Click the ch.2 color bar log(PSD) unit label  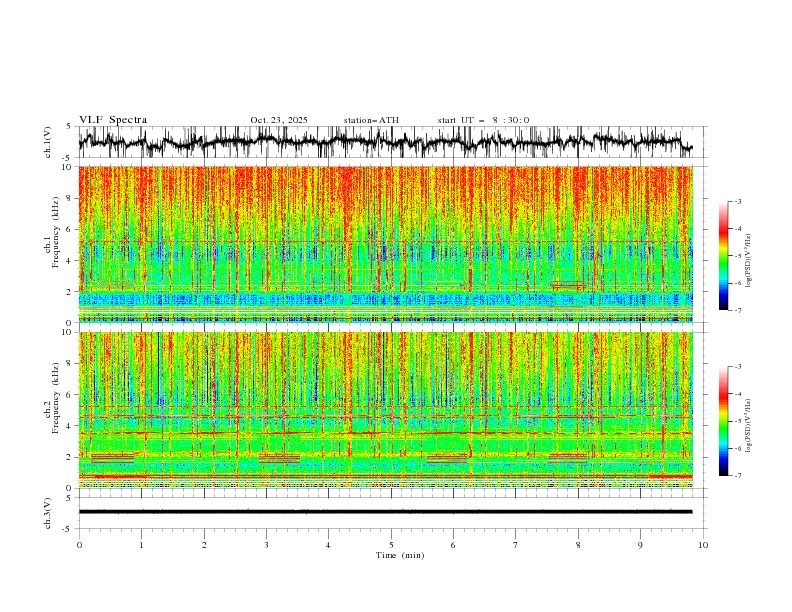pyautogui.click(x=749, y=426)
